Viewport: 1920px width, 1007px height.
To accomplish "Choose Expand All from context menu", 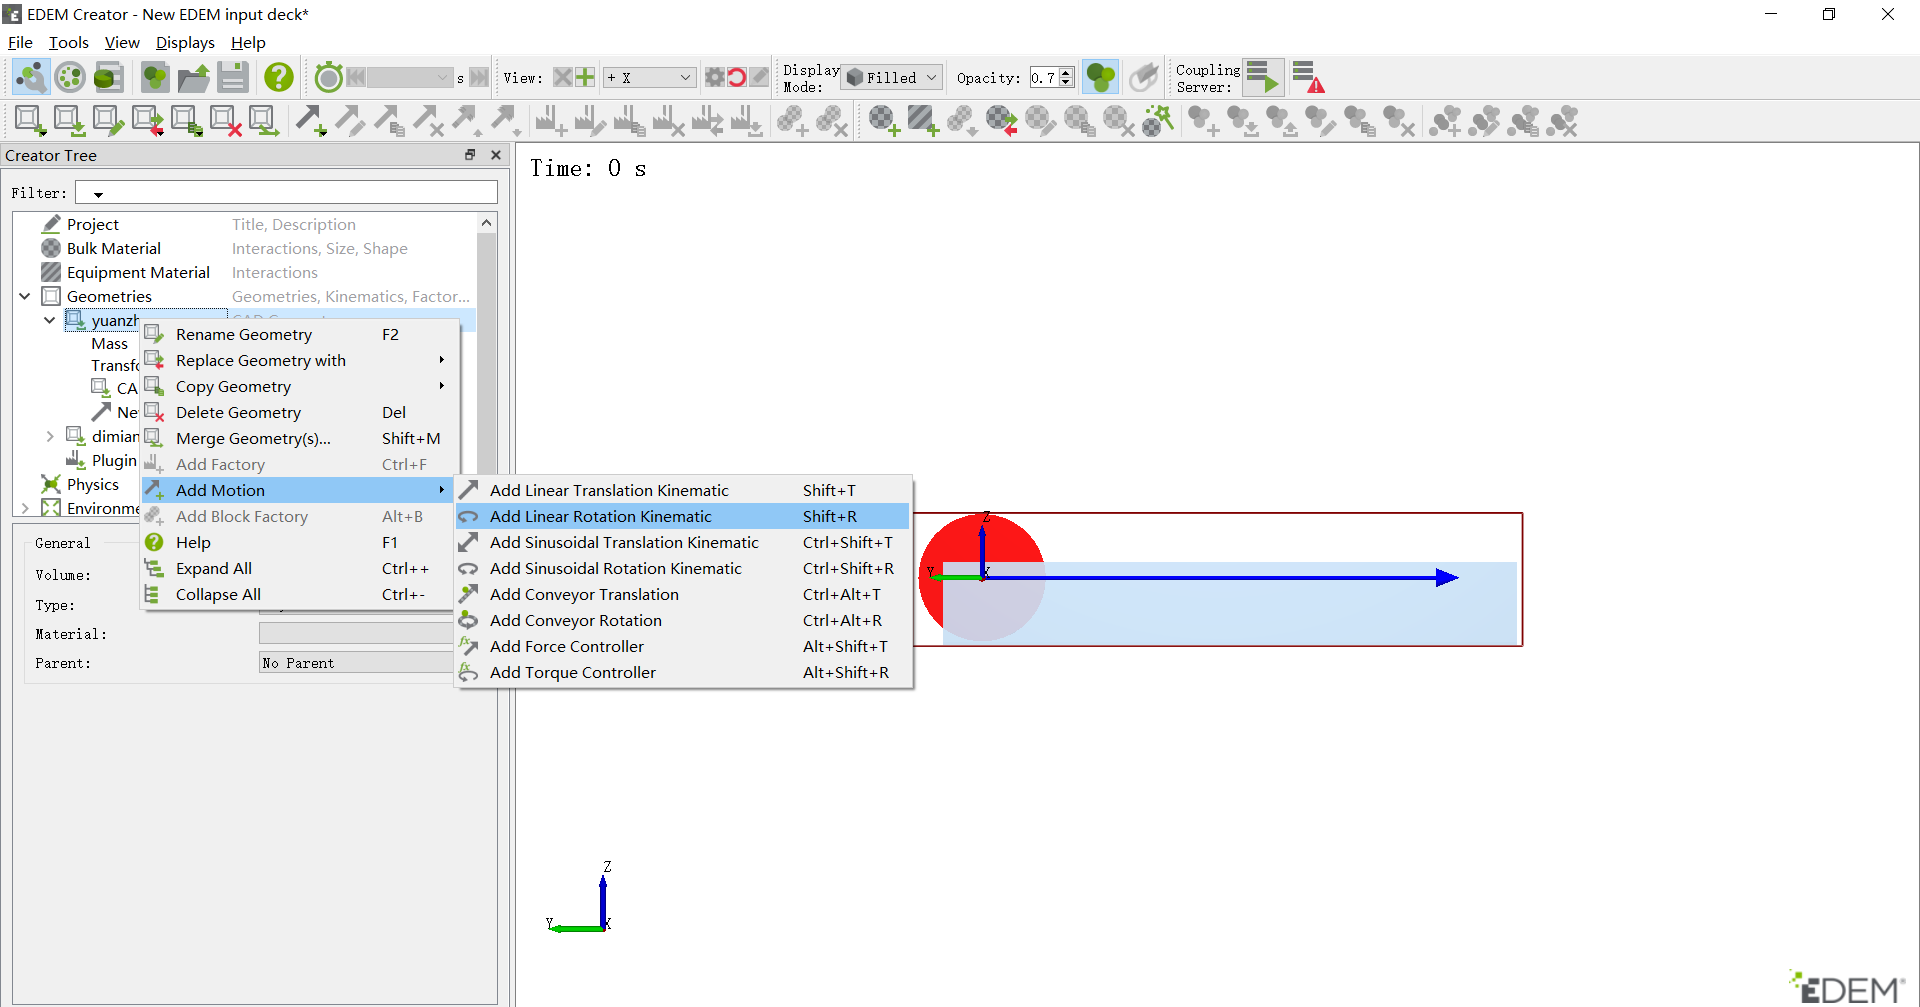I will [x=300, y=568].
